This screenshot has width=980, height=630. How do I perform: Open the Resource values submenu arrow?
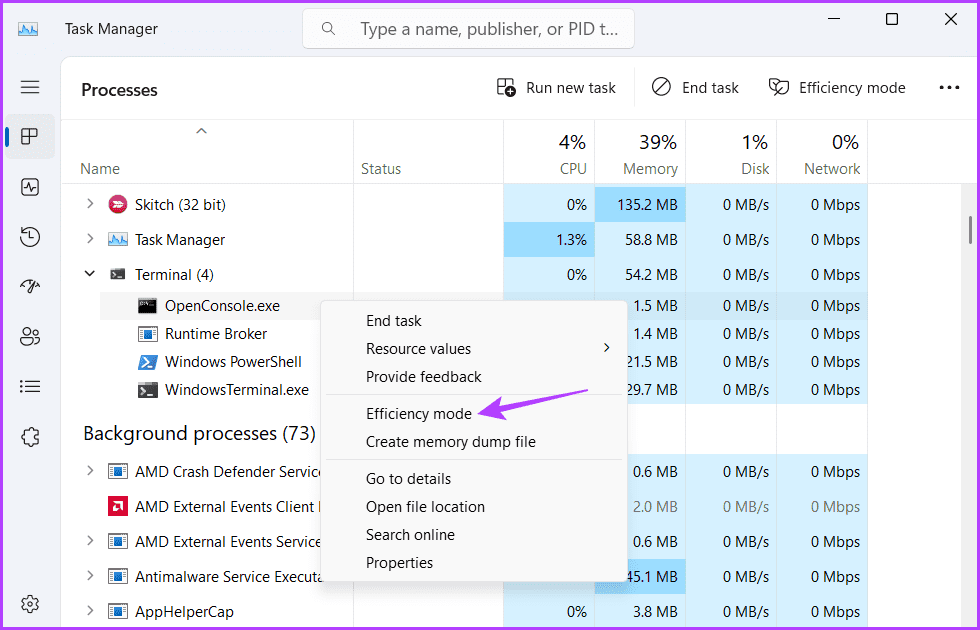coord(606,348)
